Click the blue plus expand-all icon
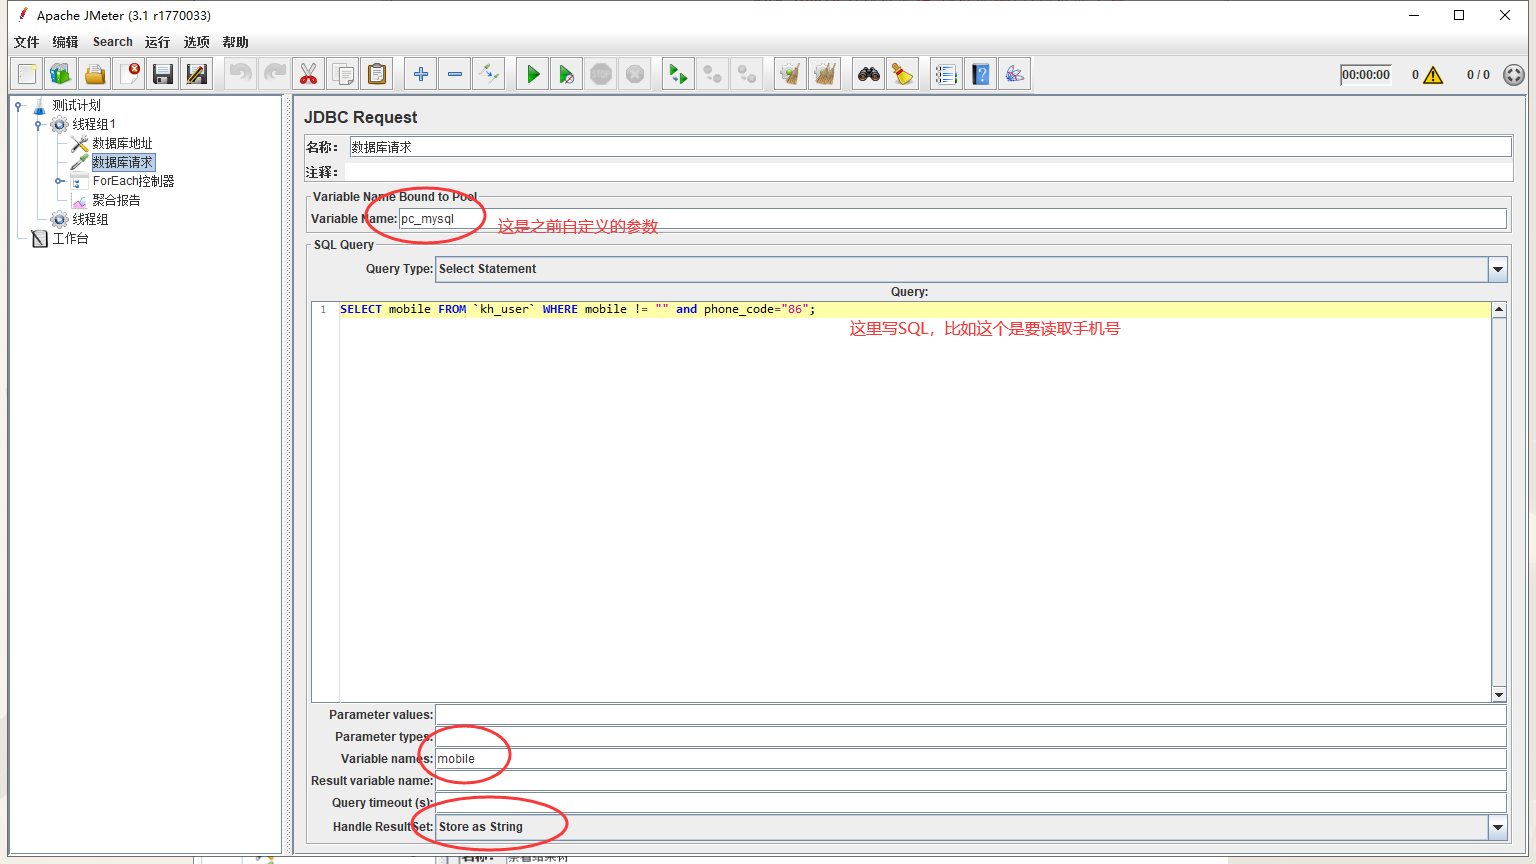 click(x=420, y=73)
